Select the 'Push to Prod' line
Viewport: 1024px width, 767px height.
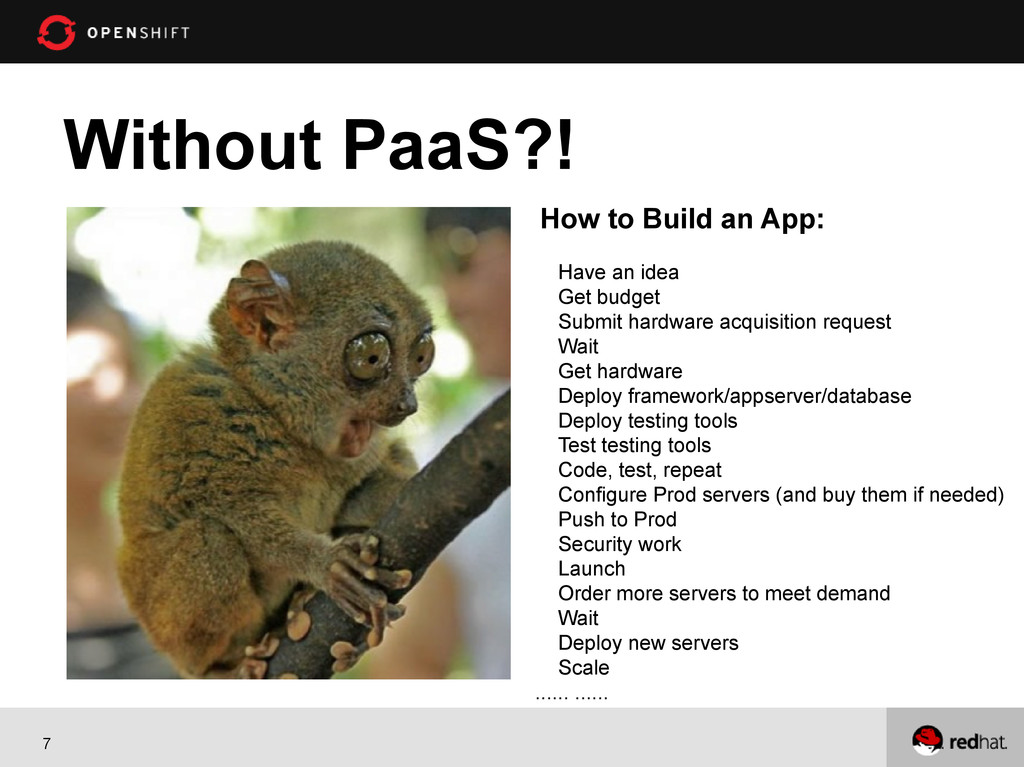pyautogui.click(x=617, y=519)
